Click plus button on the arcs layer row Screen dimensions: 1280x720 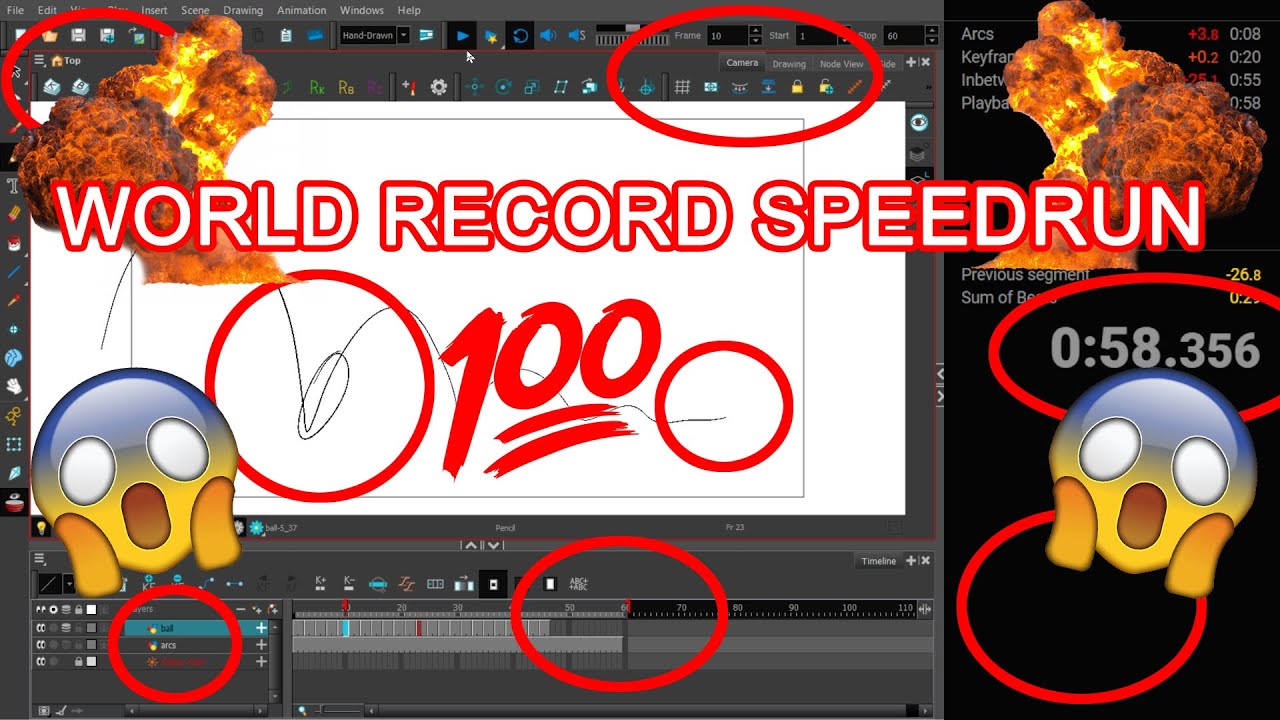pos(261,645)
